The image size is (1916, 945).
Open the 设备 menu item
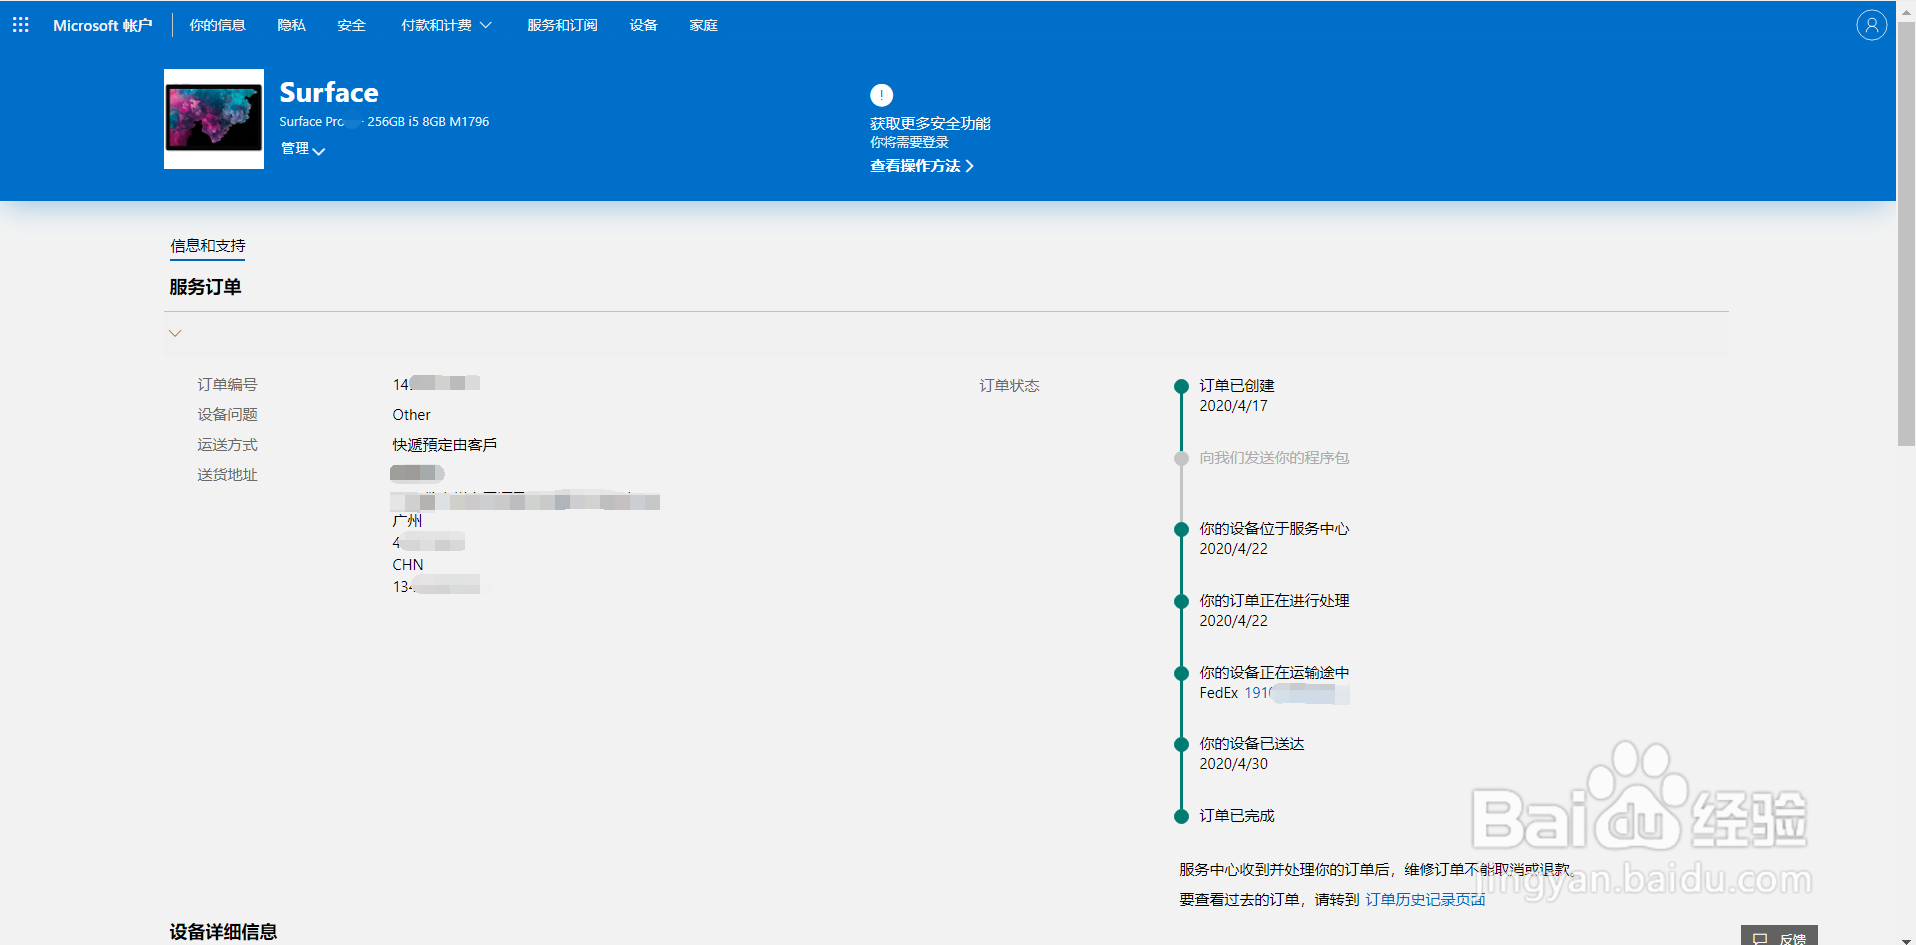643,25
